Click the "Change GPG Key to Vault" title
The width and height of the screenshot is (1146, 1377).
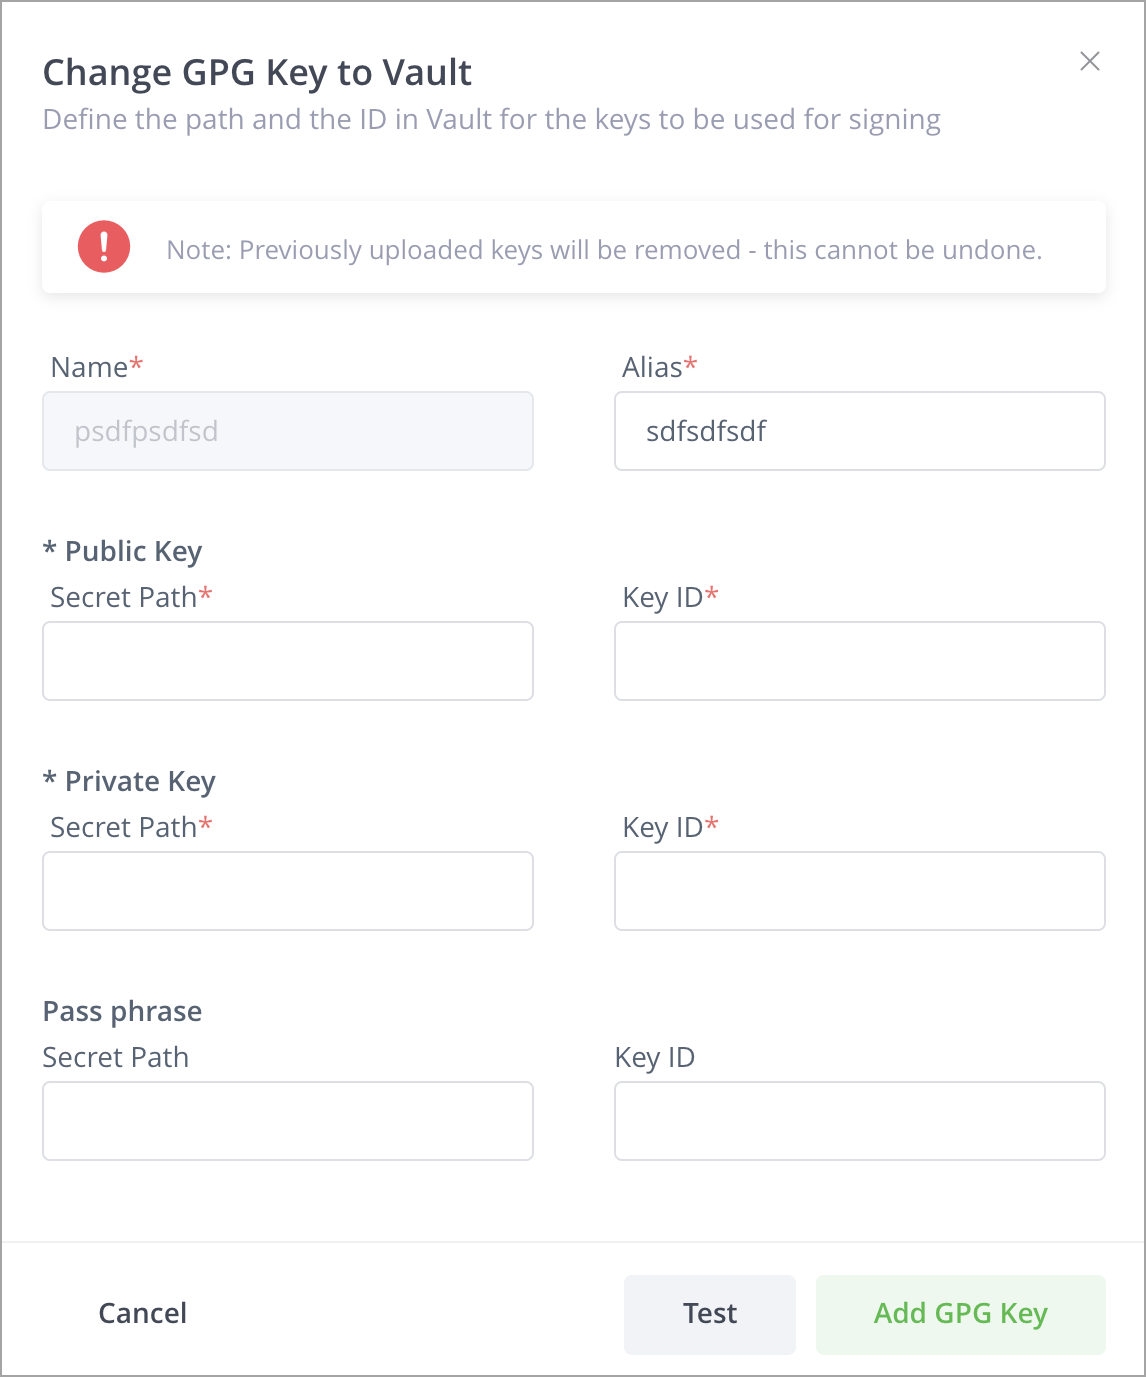[257, 73]
